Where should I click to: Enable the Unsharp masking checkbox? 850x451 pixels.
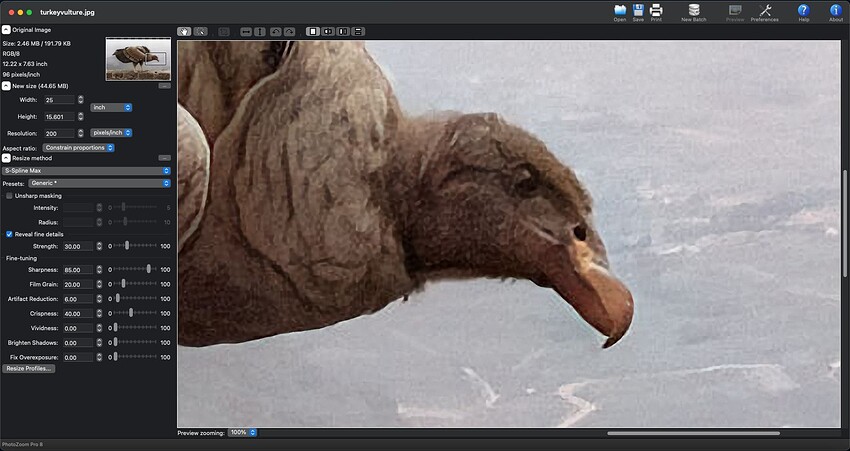[x=9, y=196]
